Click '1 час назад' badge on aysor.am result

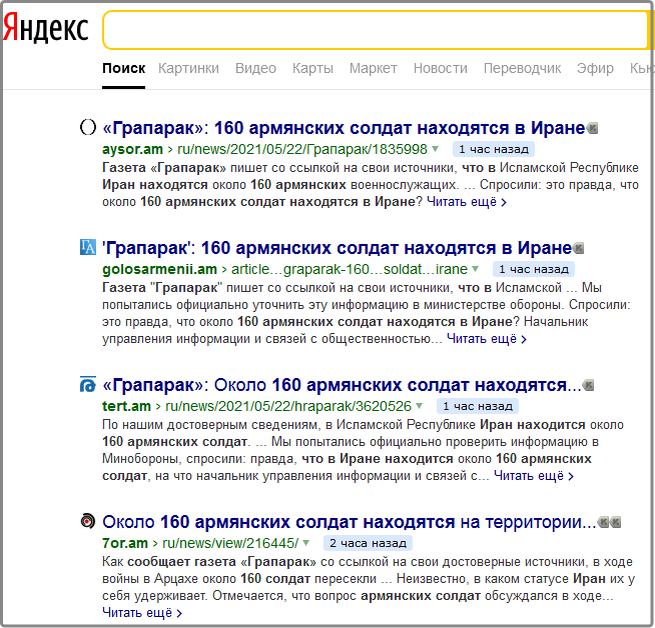click(494, 149)
